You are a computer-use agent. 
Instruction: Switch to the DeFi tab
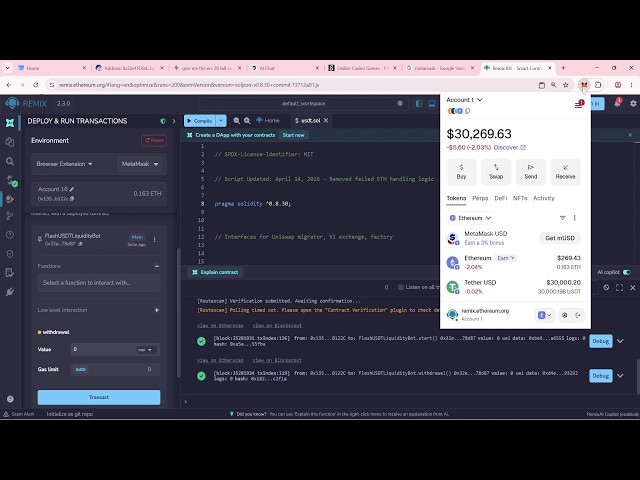click(x=500, y=198)
